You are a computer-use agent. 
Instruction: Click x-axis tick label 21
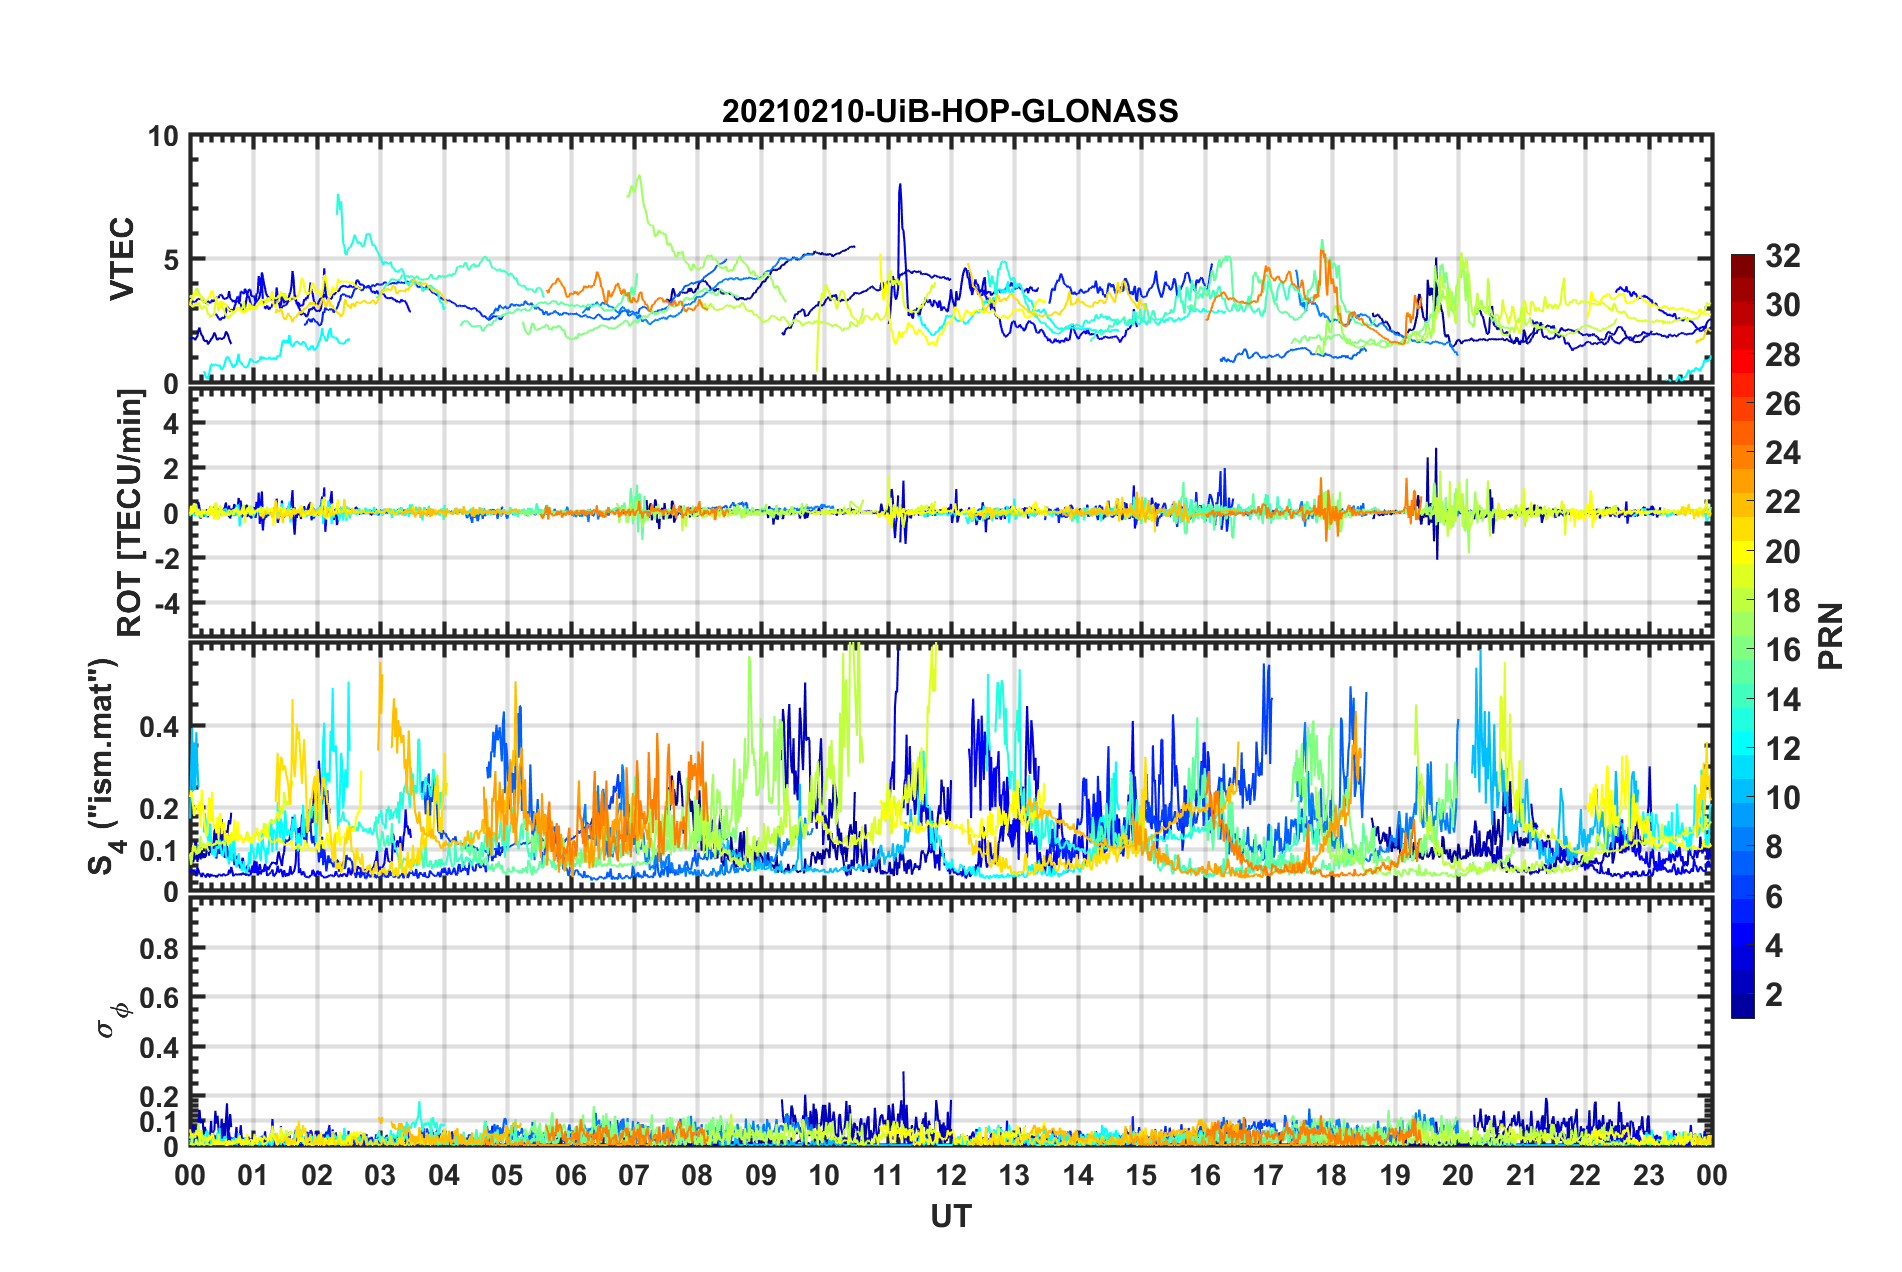tap(1522, 1175)
